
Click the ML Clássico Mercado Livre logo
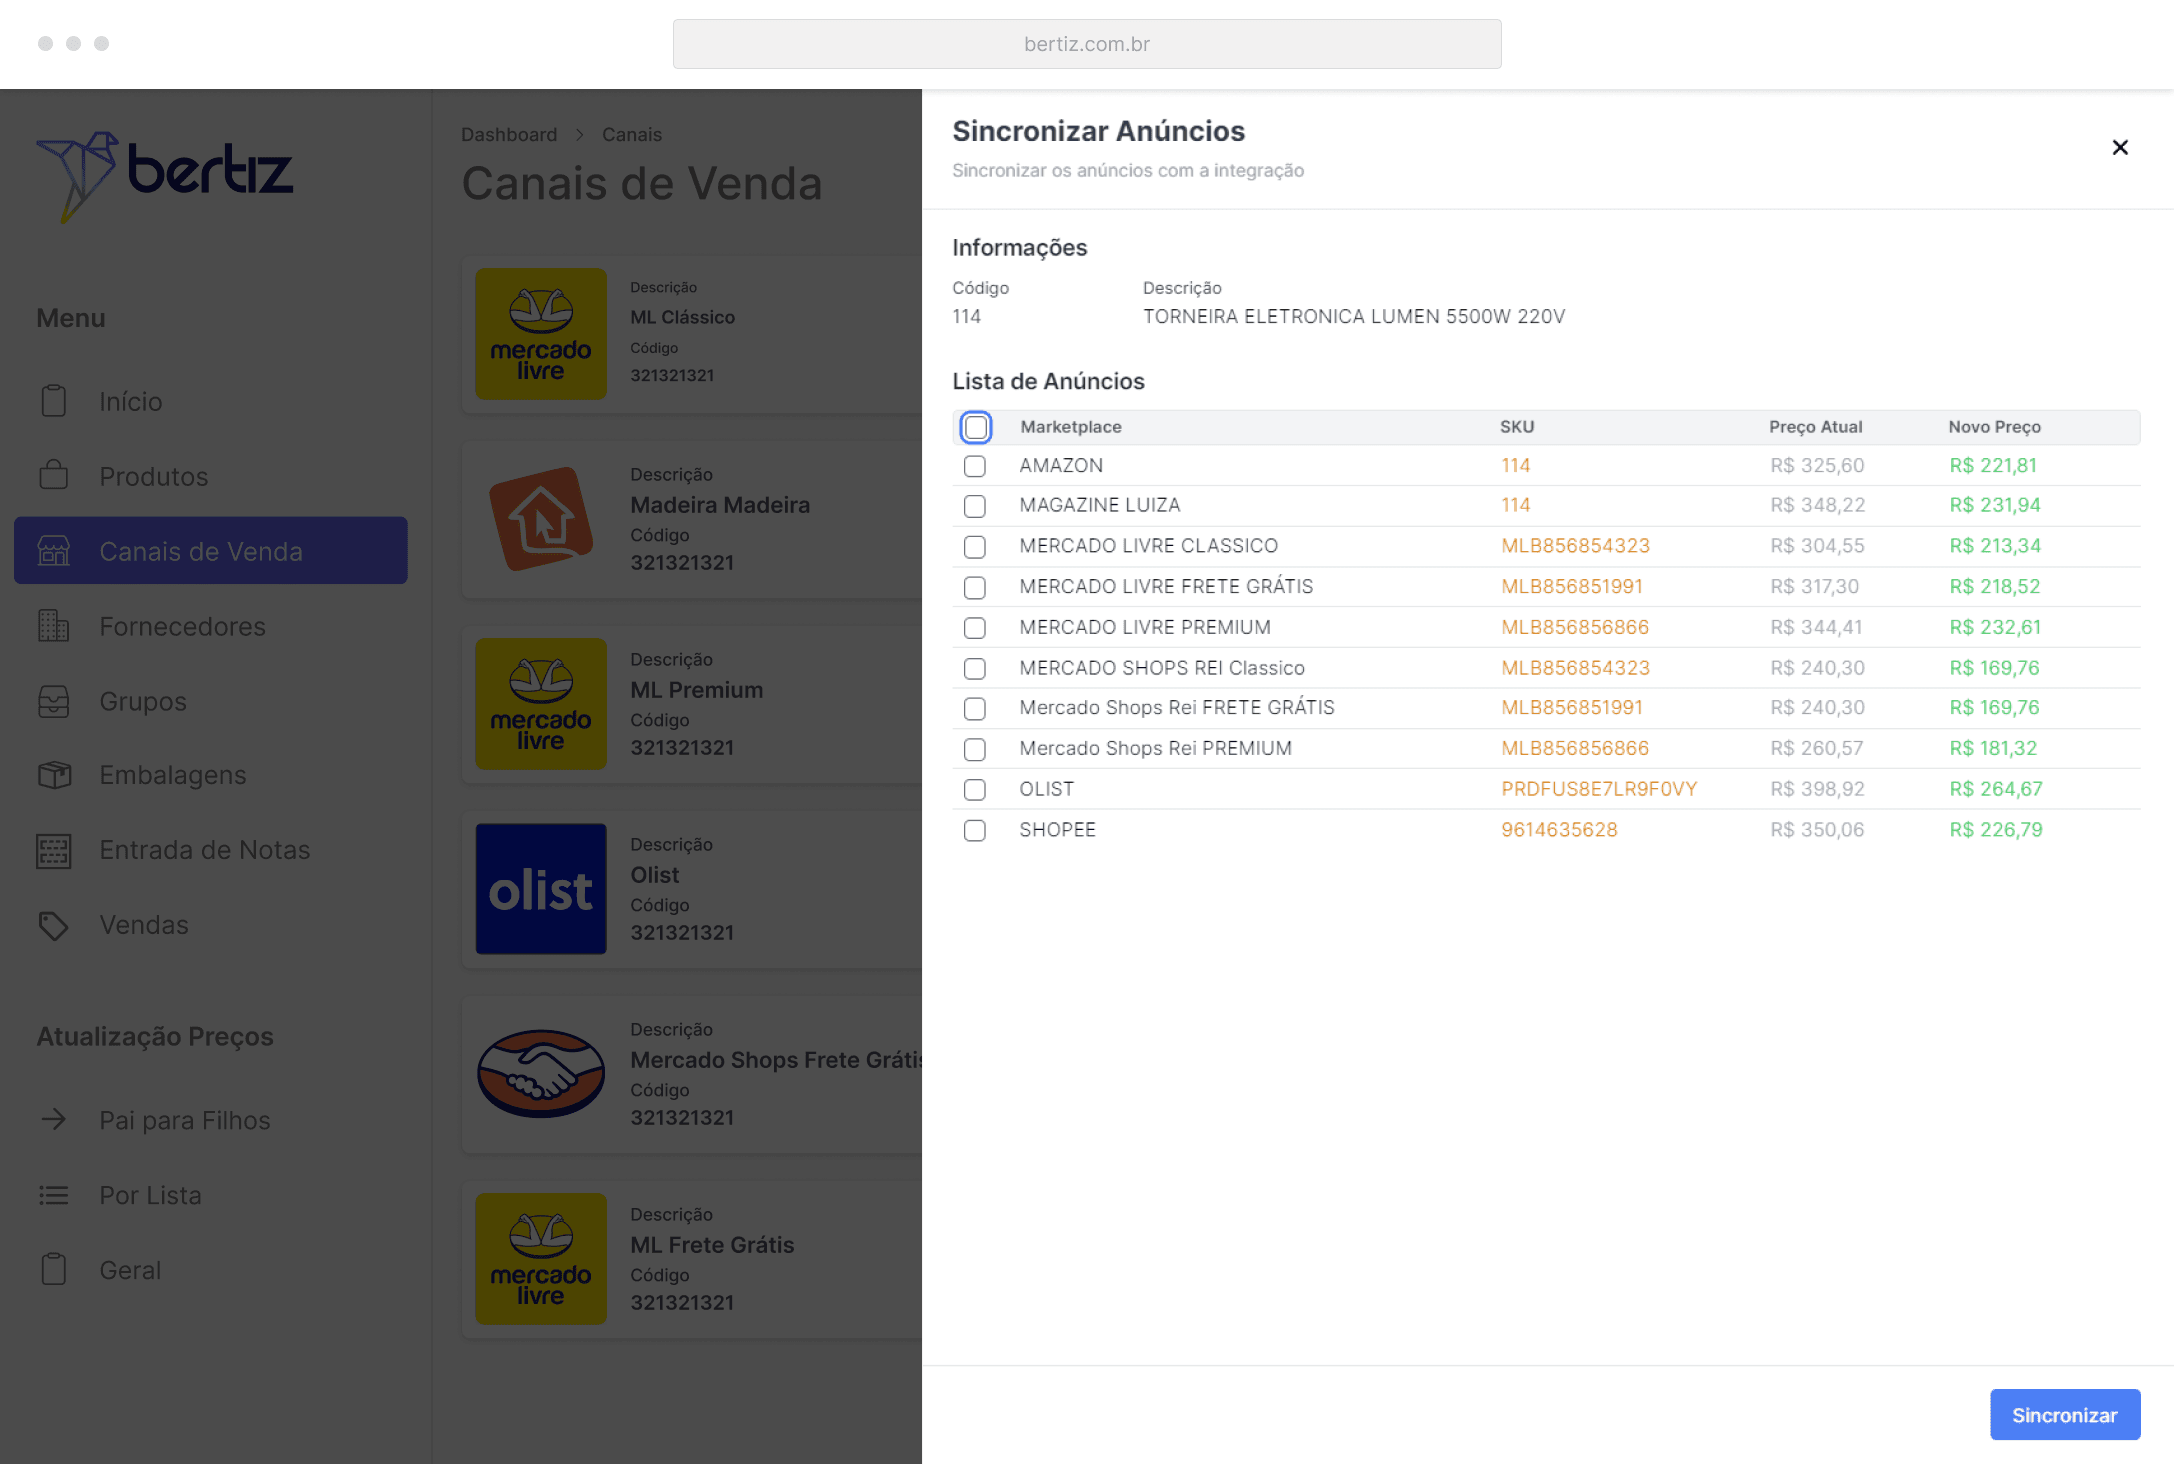pos(541,334)
